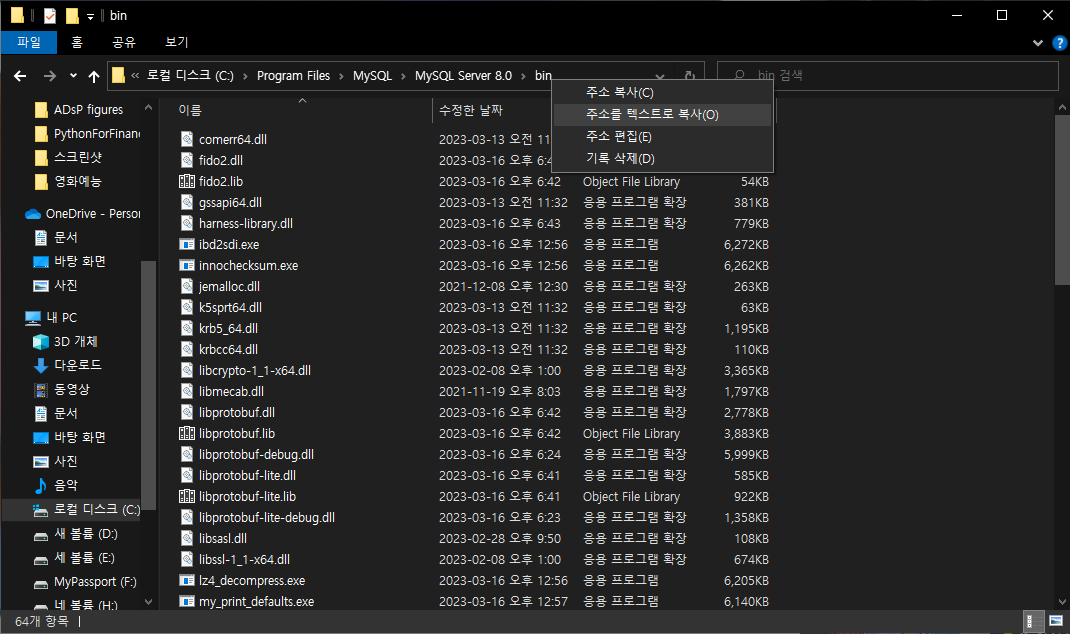1070x634 pixels.
Task: Click 로컬 디스크 (C:) breadcrumb segment
Action: pos(190,76)
